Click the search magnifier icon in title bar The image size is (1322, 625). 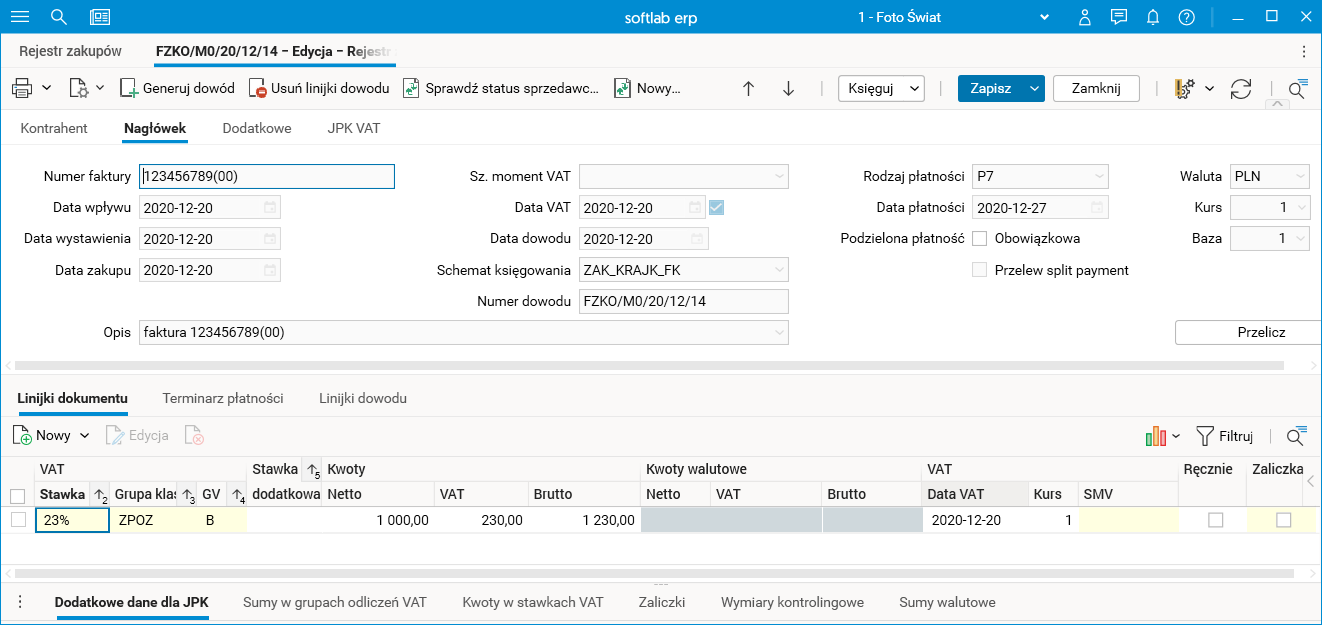click(x=58, y=17)
